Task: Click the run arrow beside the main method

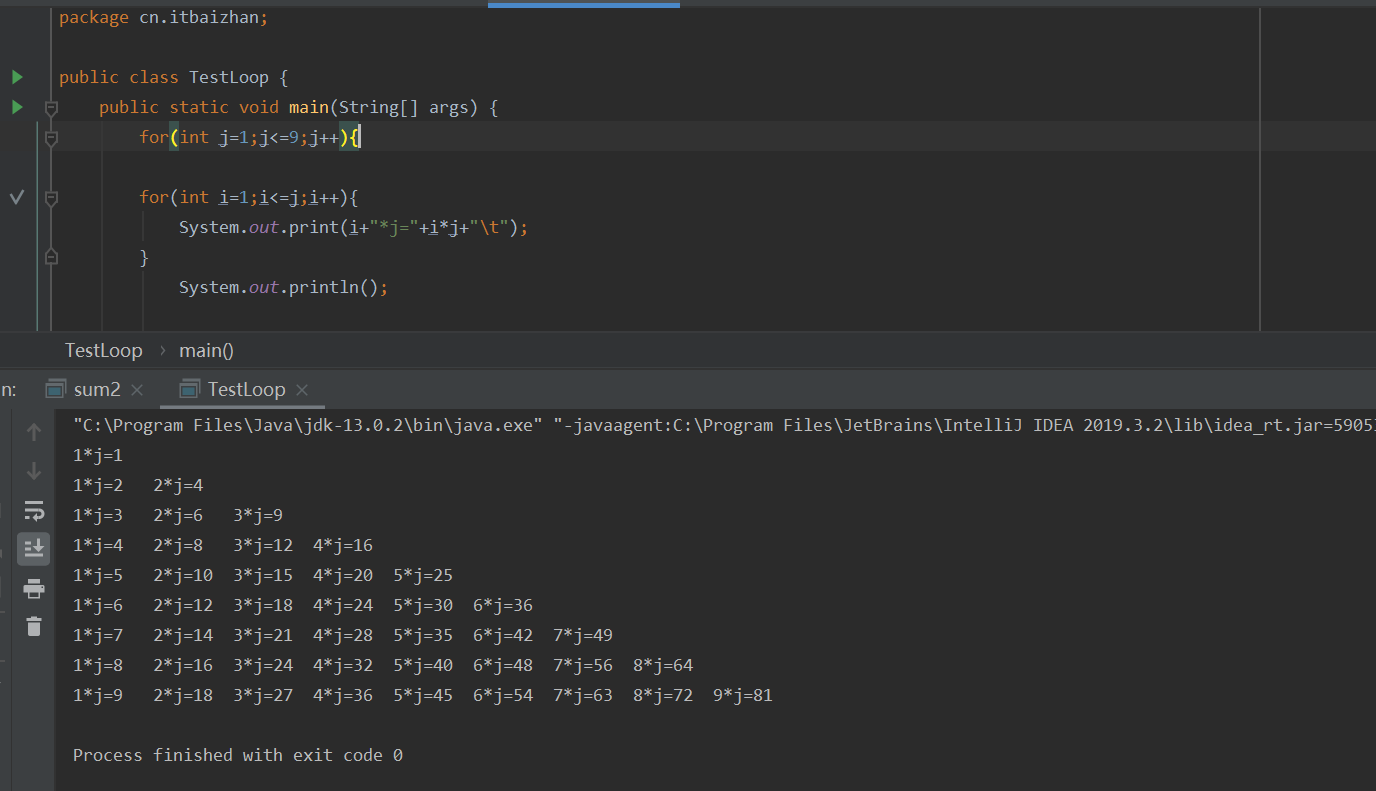Action: click(17, 107)
